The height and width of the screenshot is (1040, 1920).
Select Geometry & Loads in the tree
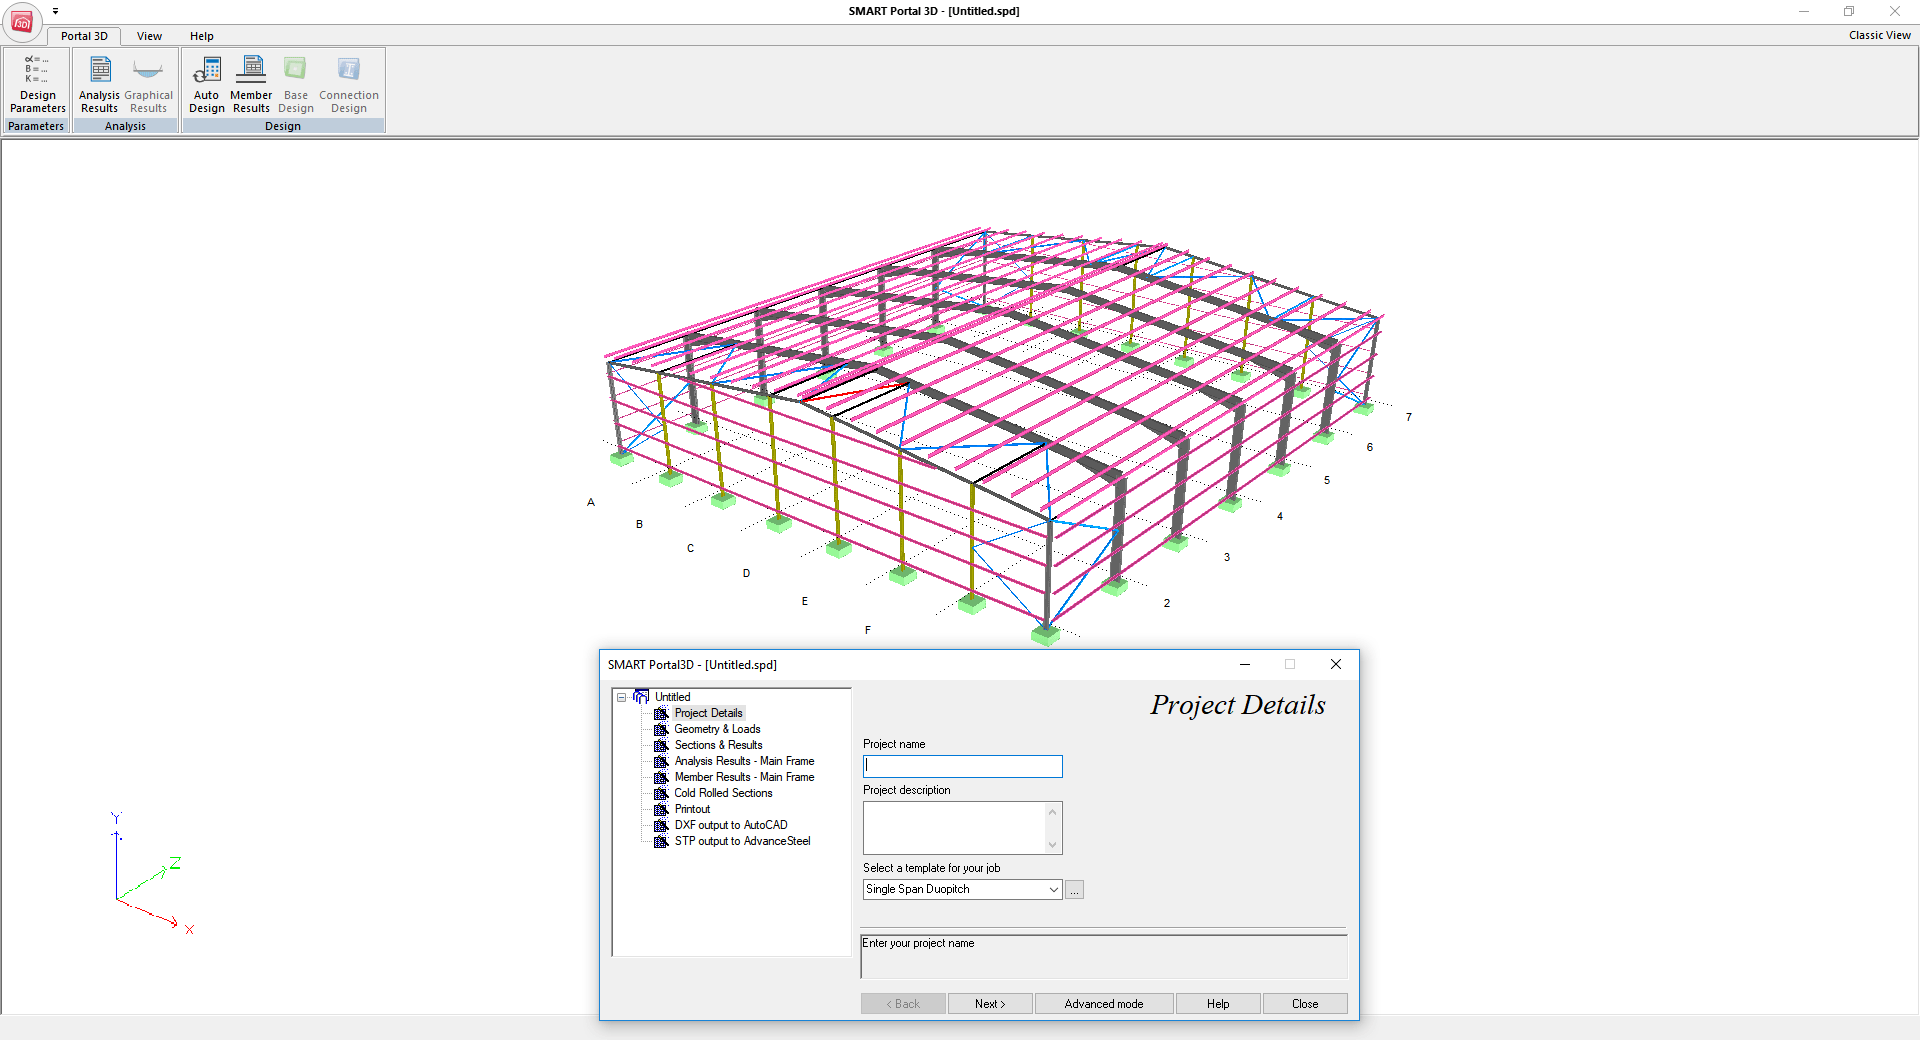pyautogui.click(x=717, y=729)
